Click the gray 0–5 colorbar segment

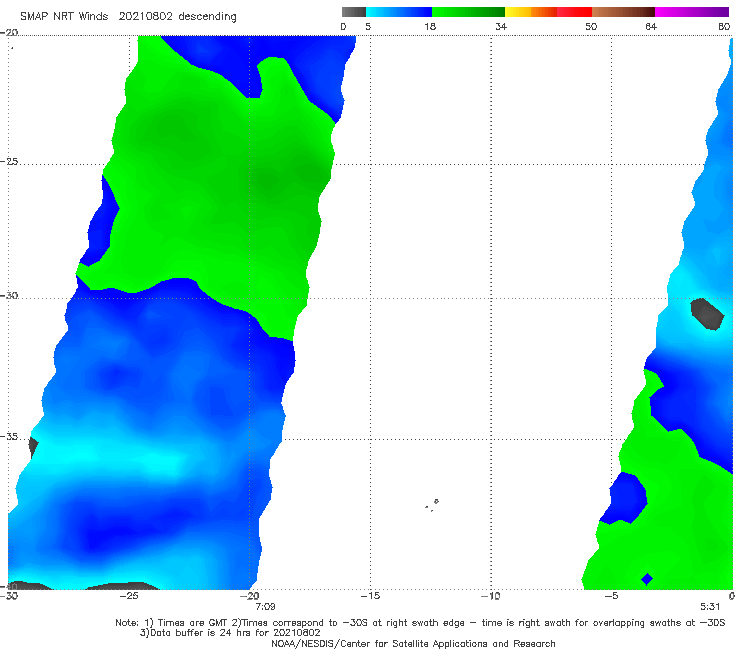354,12
